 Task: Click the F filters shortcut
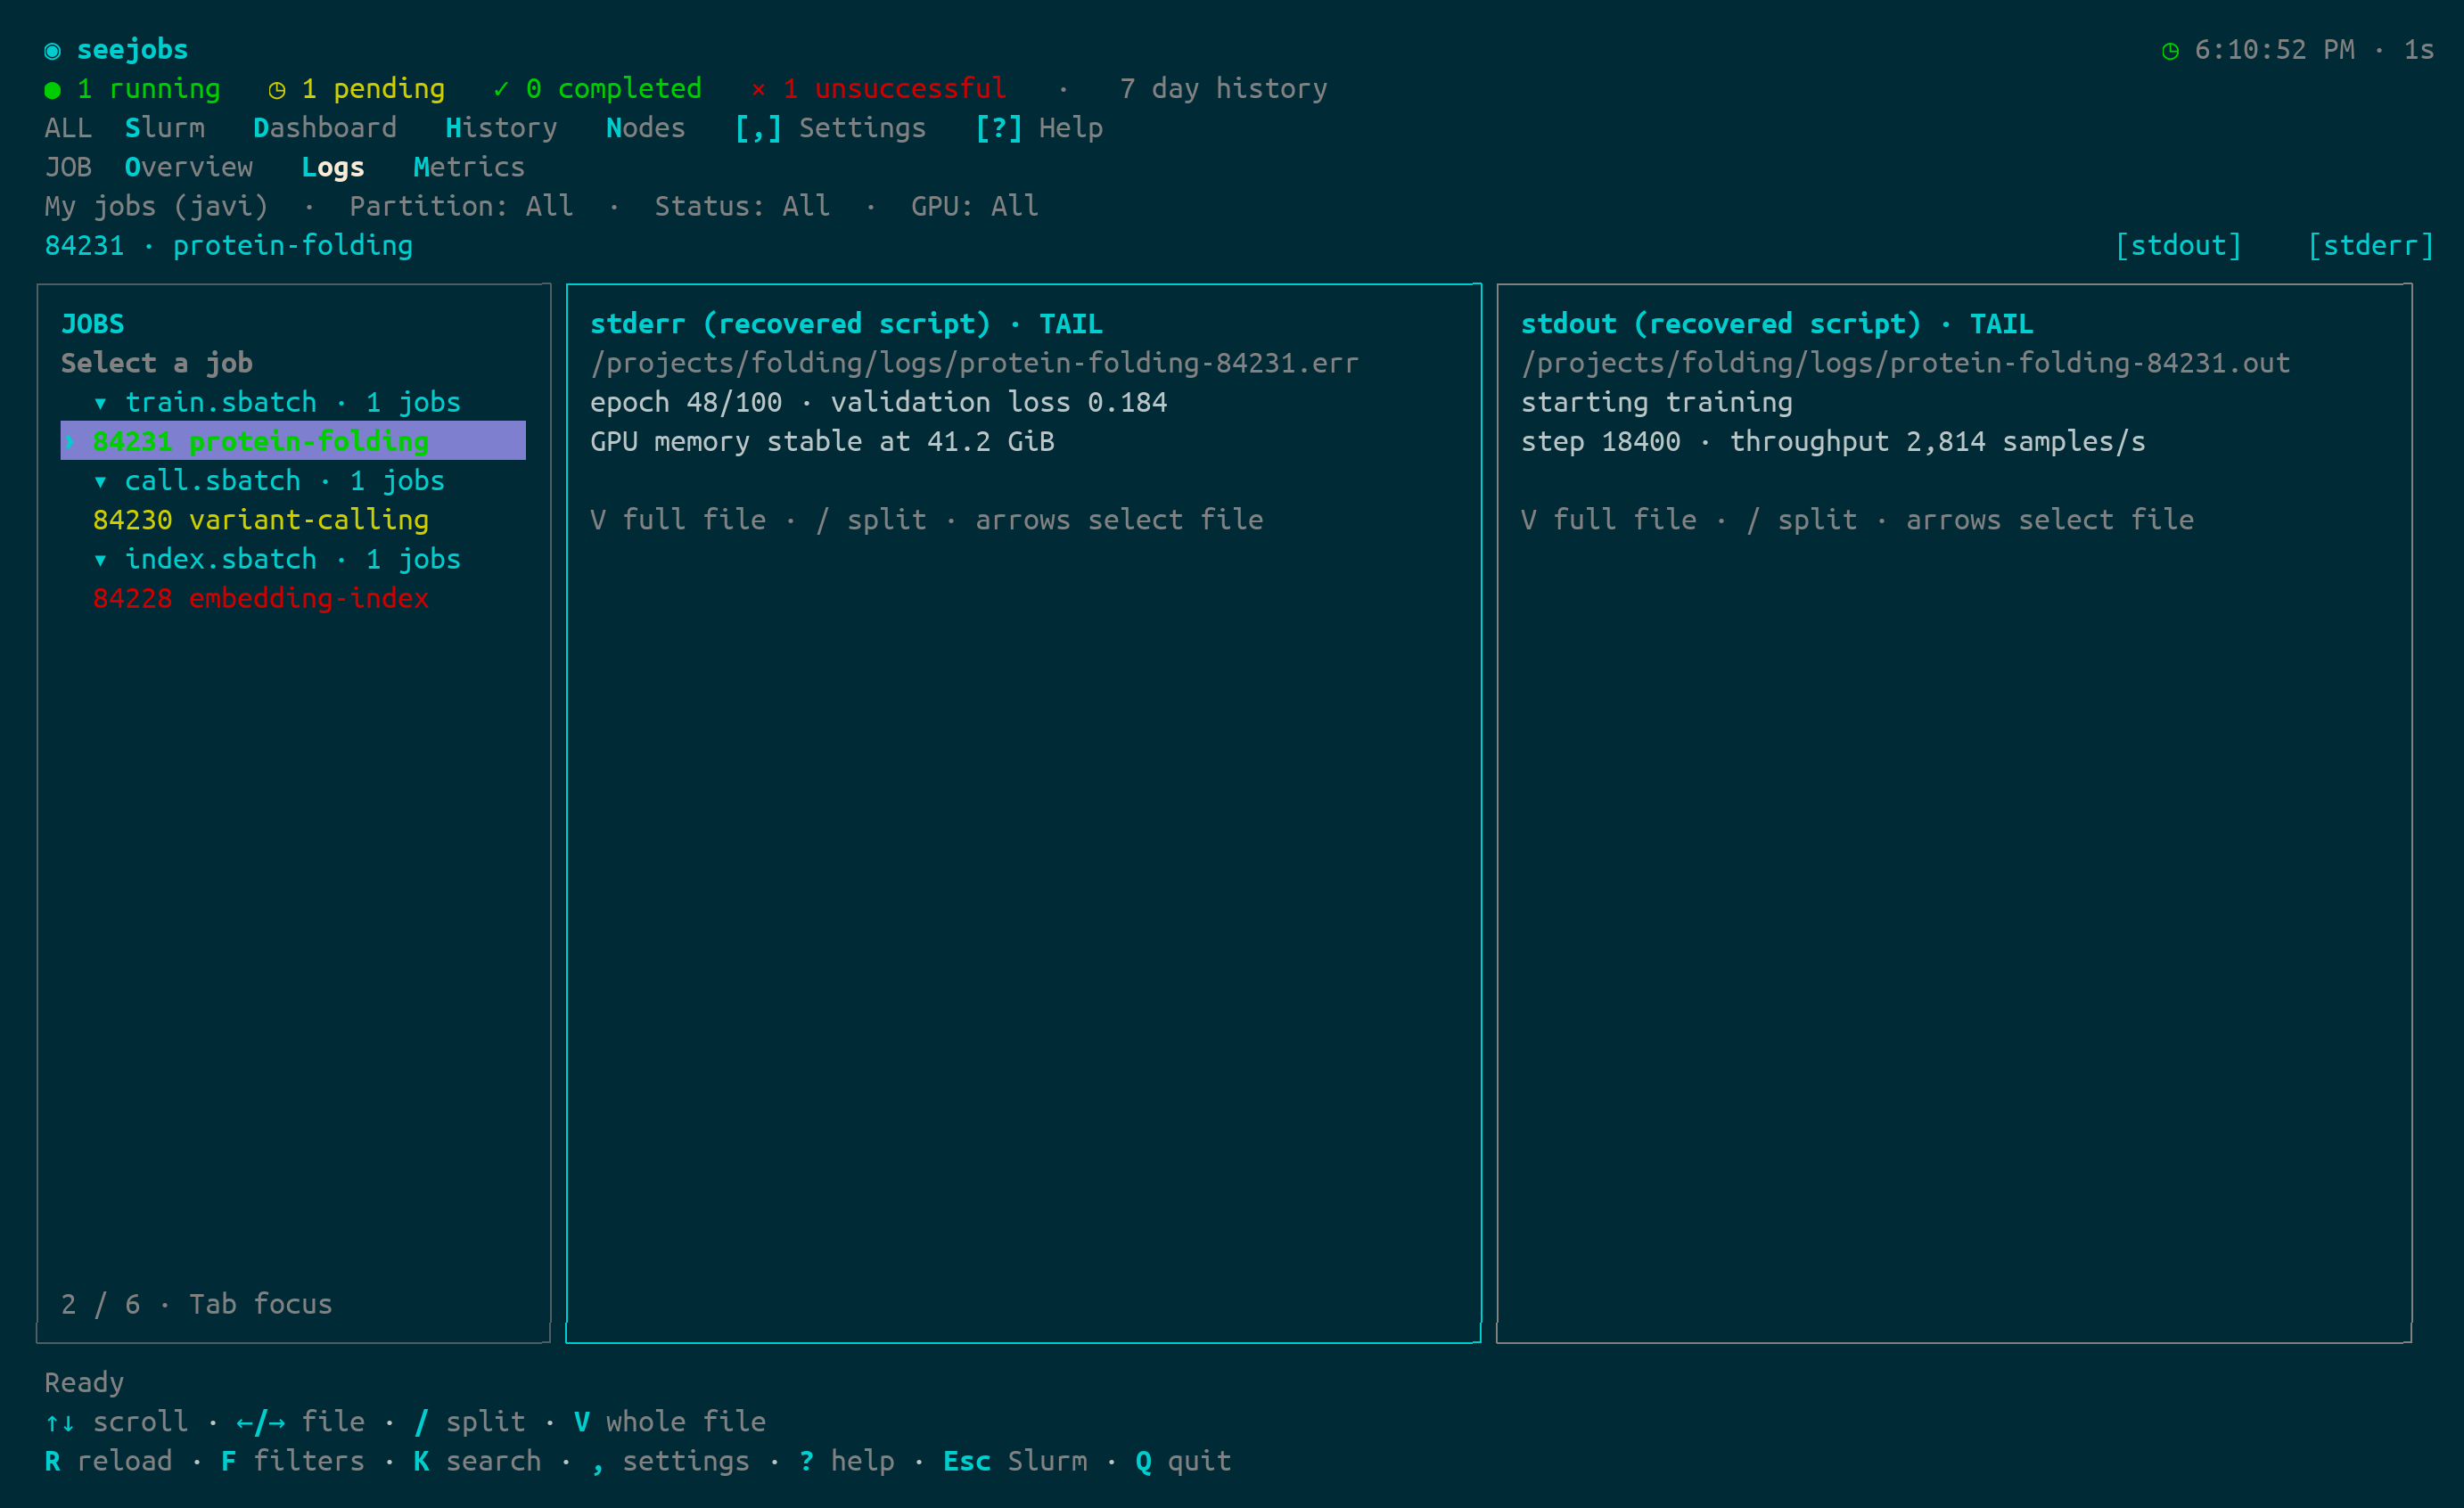pyautogui.click(x=293, y=1461)
